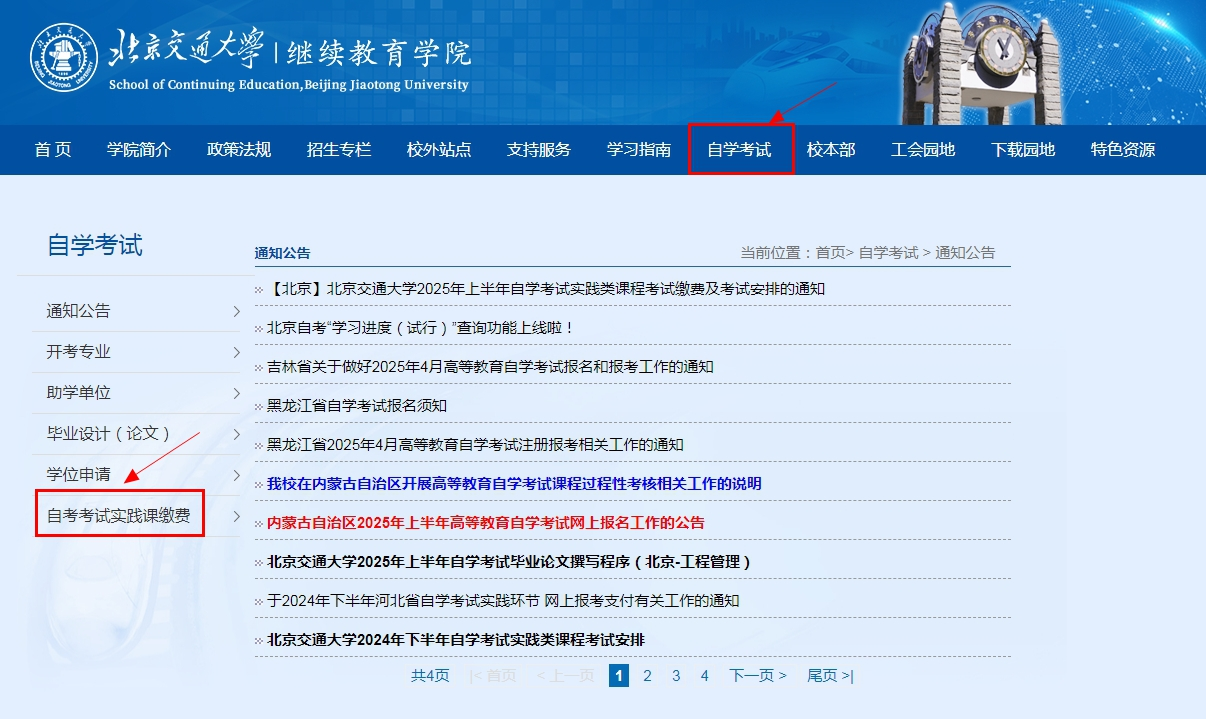Expand the 开考专业 sidebar chevron
The image size is (1206, 719).
(x=236, y=352)
